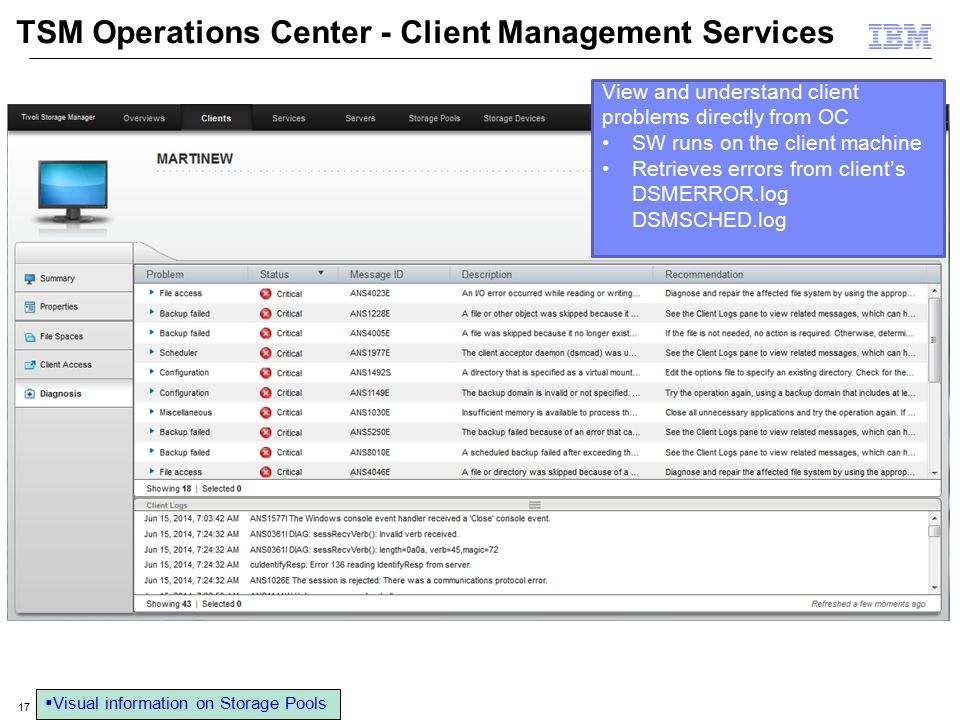Click the Client Access sidebar icon
Image resolution: width=960 pixels, height=720 pixels.
point(29,365)
